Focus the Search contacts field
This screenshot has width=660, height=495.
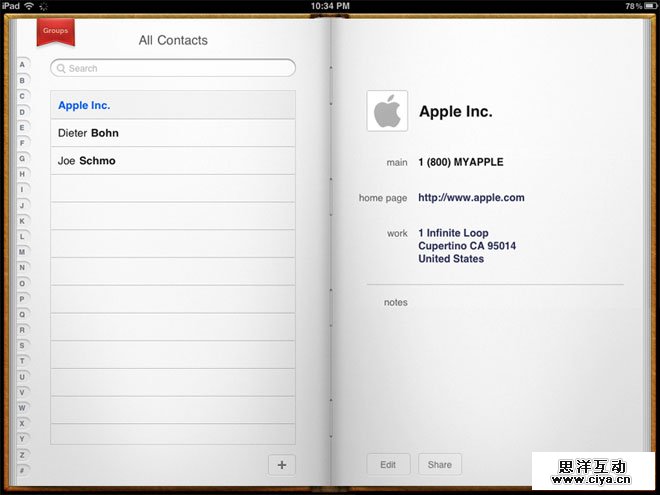tap(173, 68)
